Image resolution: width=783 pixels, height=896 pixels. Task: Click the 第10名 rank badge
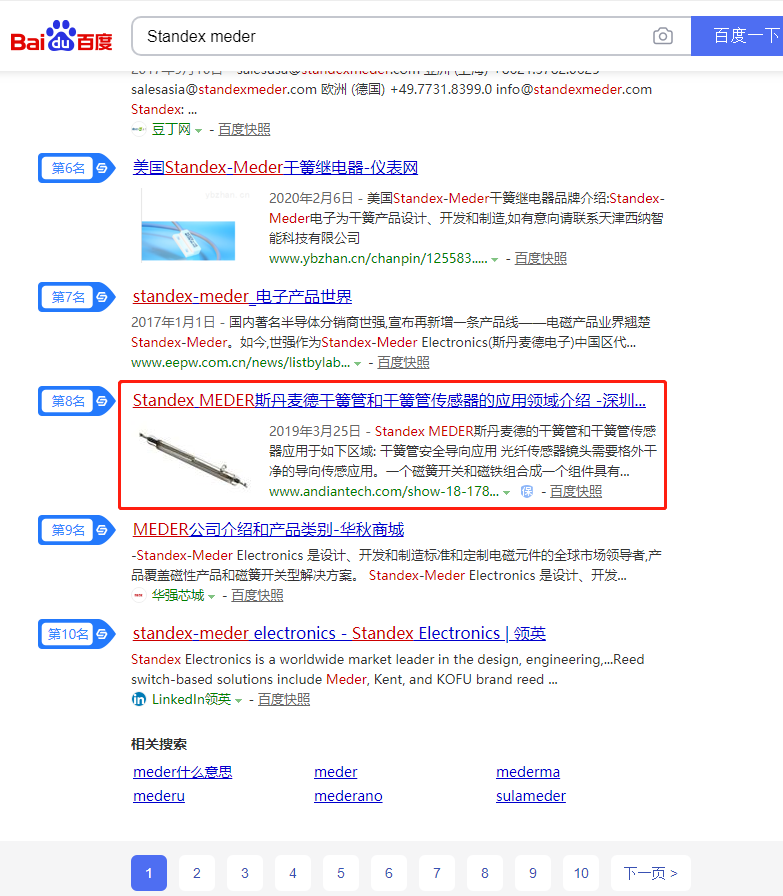tap(77, 634)
